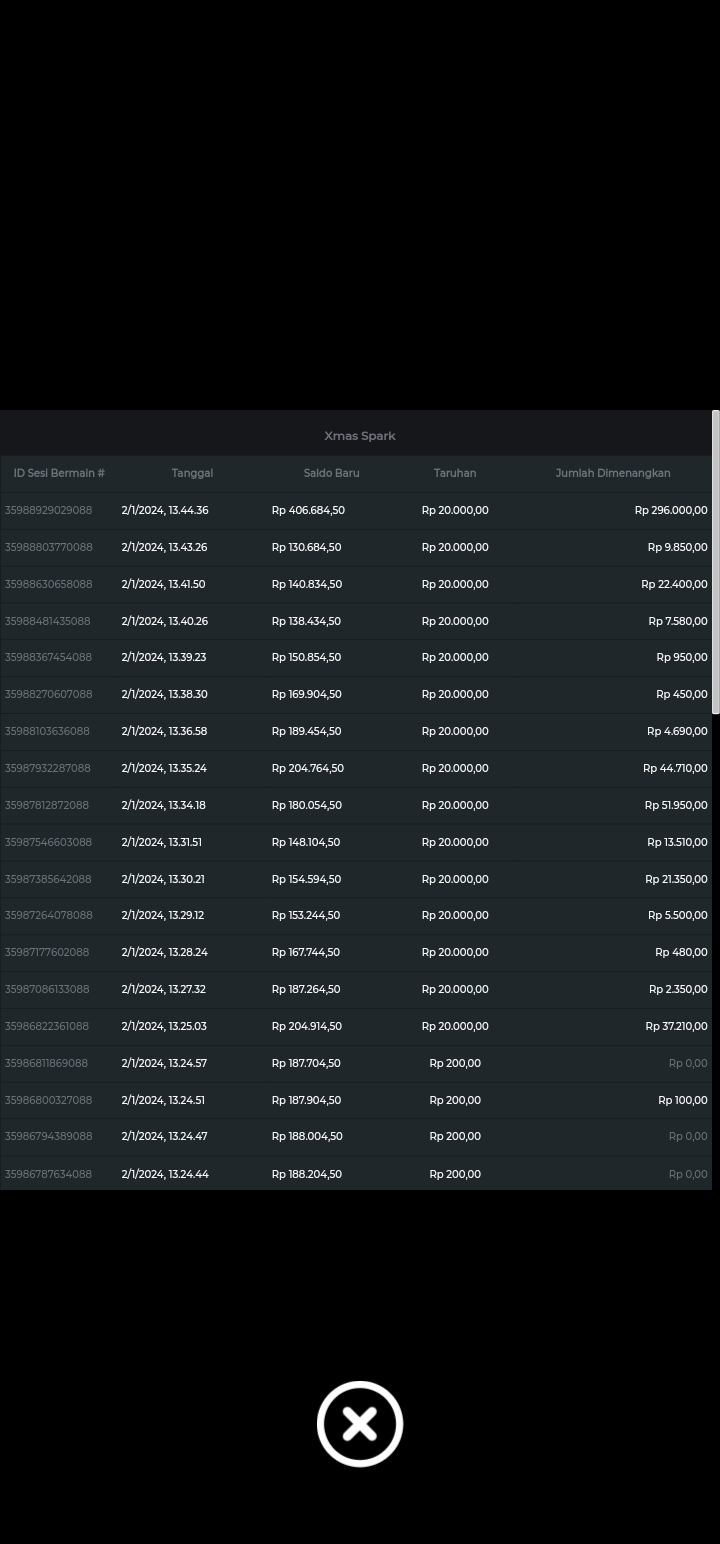The image size is (720, 1544).
Task: Open session ID 35987546603088
Action: (x=48, y=842)
